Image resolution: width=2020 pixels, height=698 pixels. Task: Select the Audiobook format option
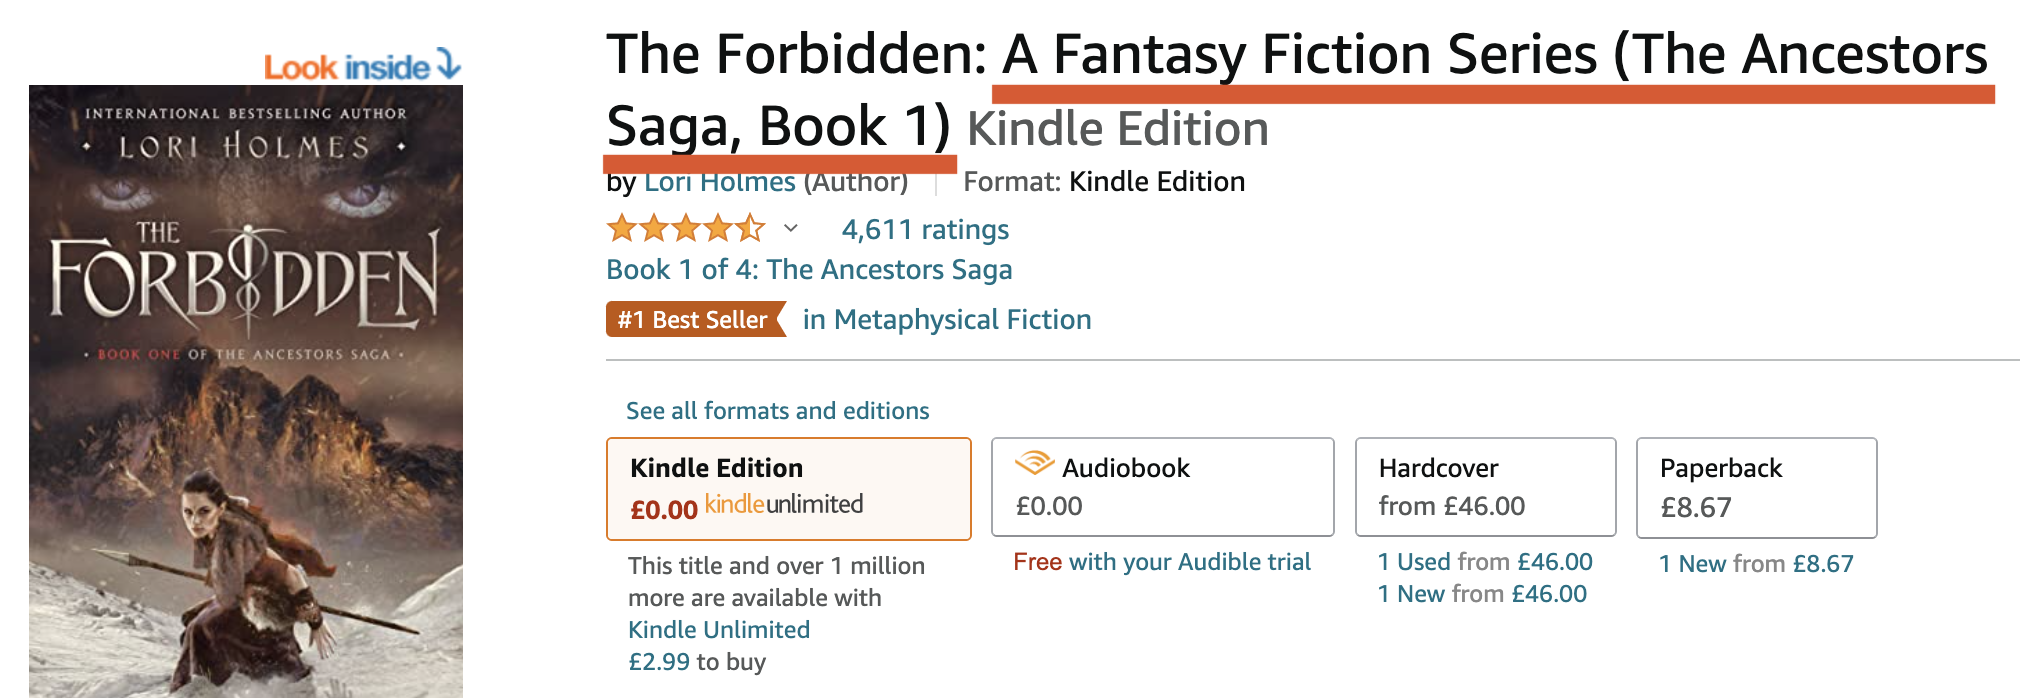click(1162, 487)
